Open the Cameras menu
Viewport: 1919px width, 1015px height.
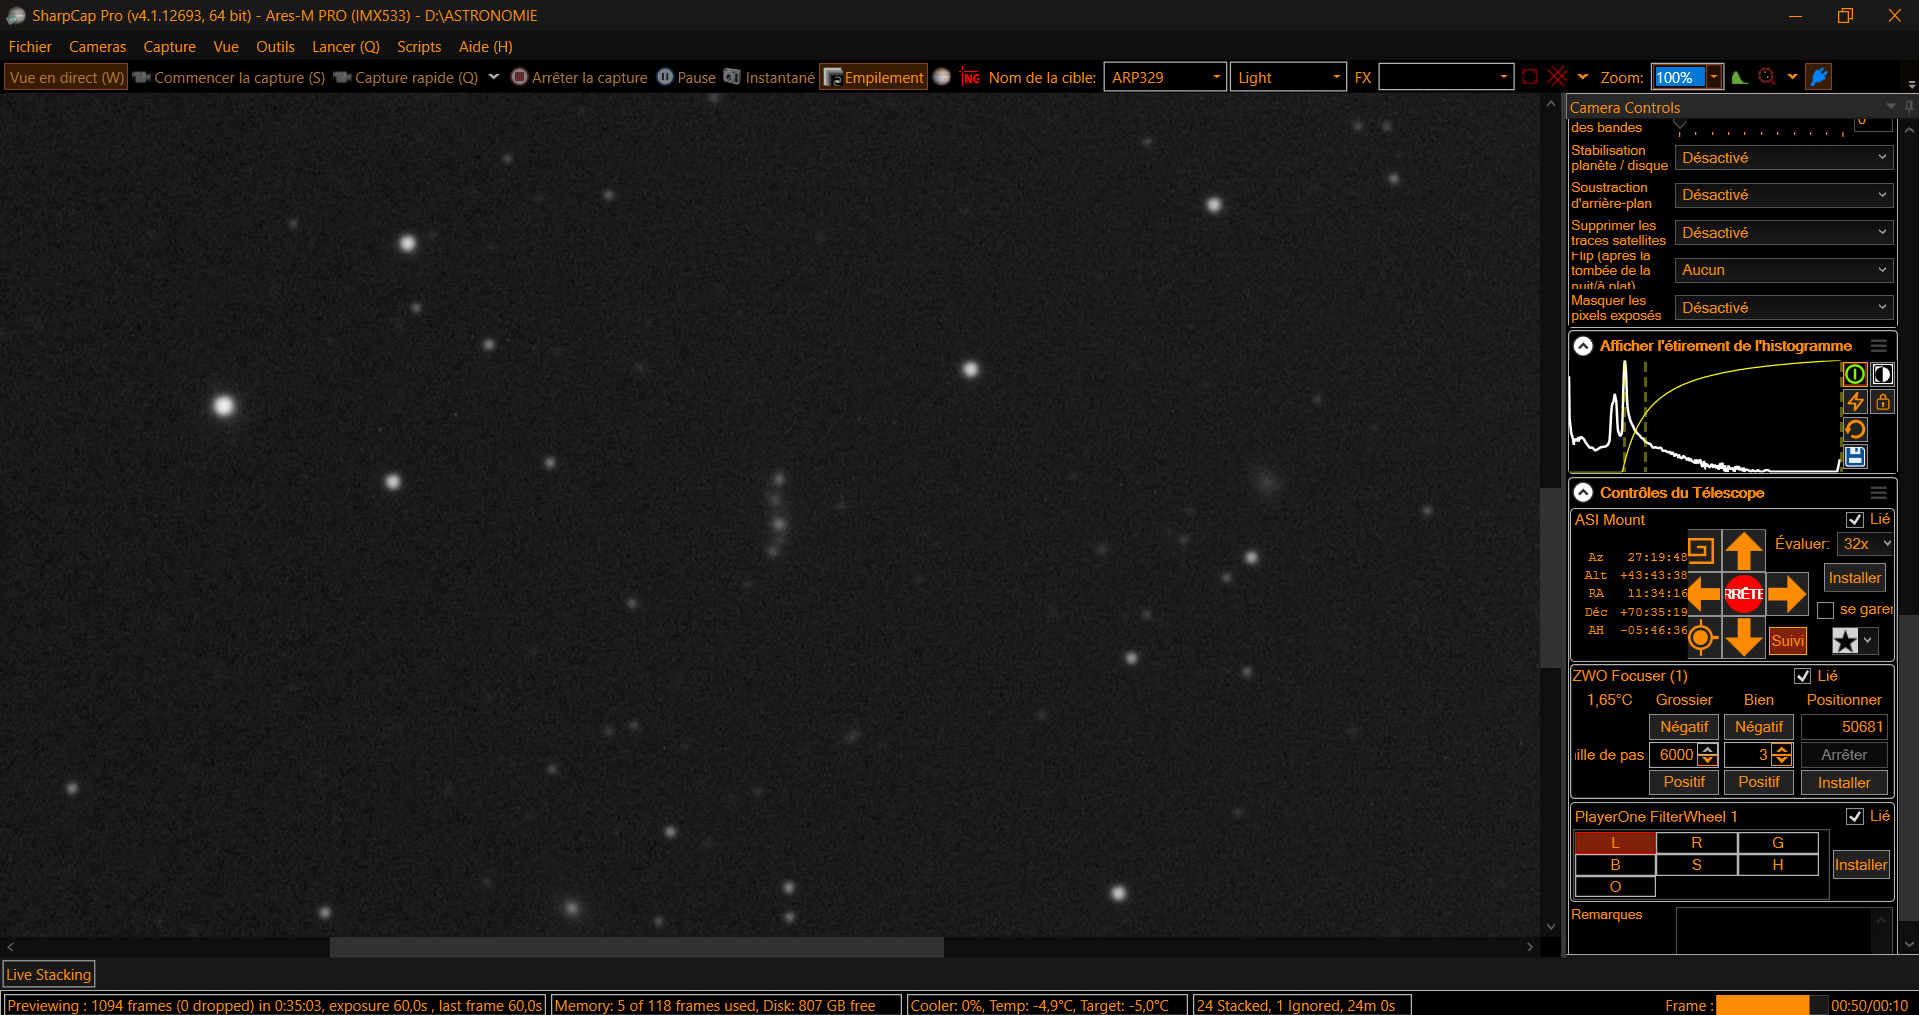pyautogui.click(x=97, y=47)
